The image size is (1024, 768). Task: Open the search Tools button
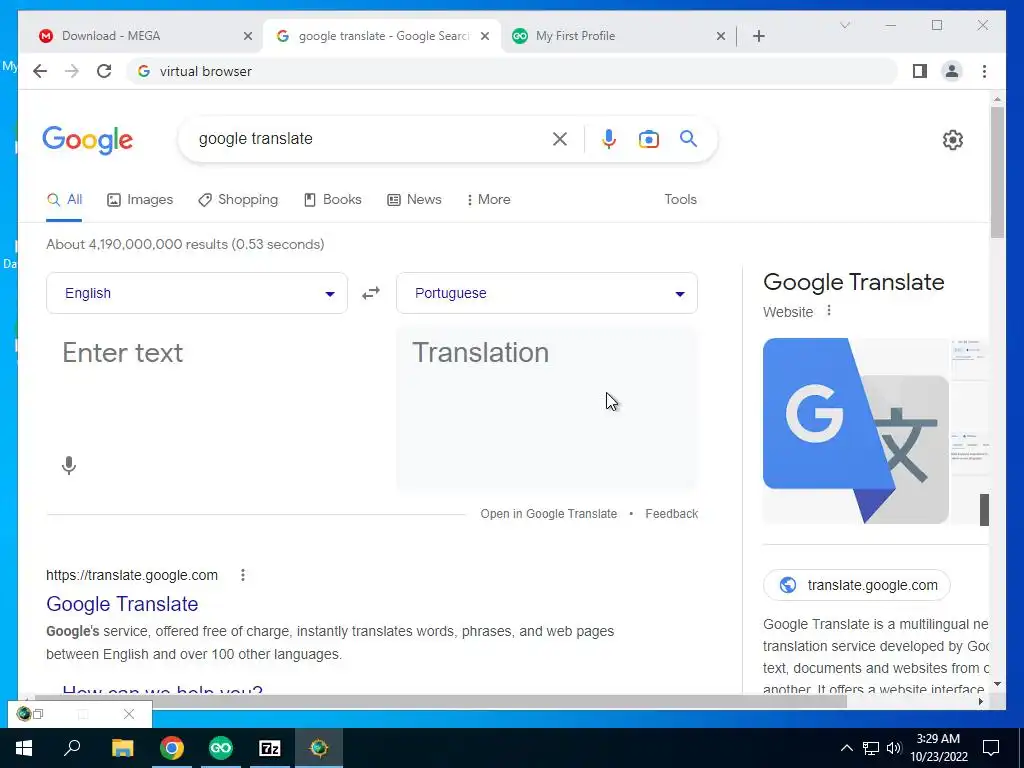680,200
